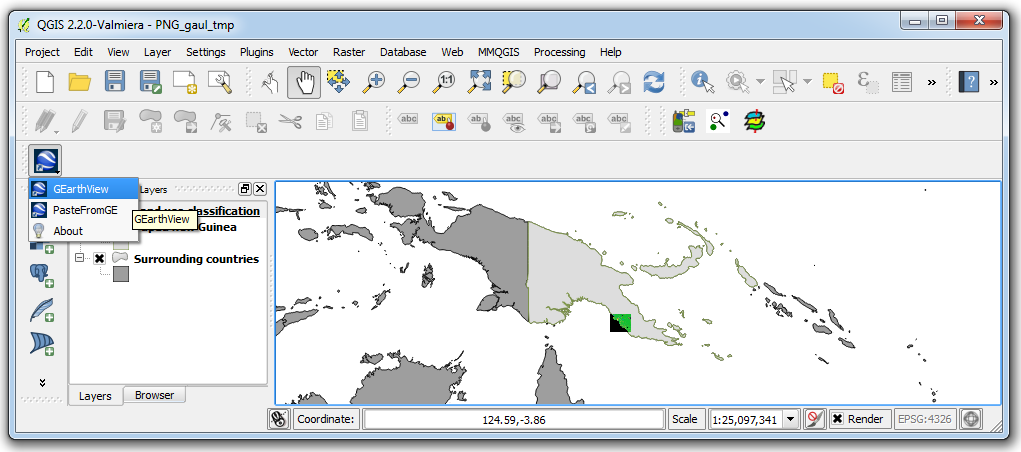
Task: Click the Coordinate input field
Action: click(x=514, y=419)
